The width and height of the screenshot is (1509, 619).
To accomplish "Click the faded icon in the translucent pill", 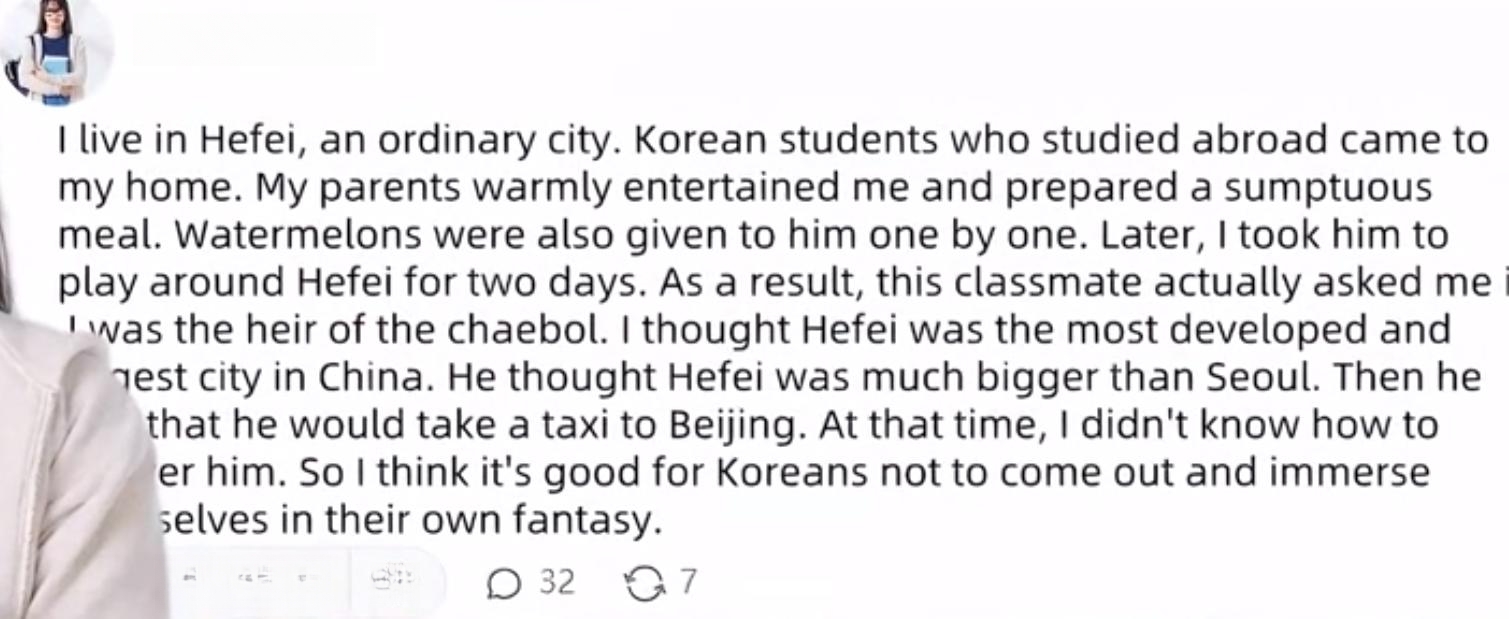I will coord(392,579).
